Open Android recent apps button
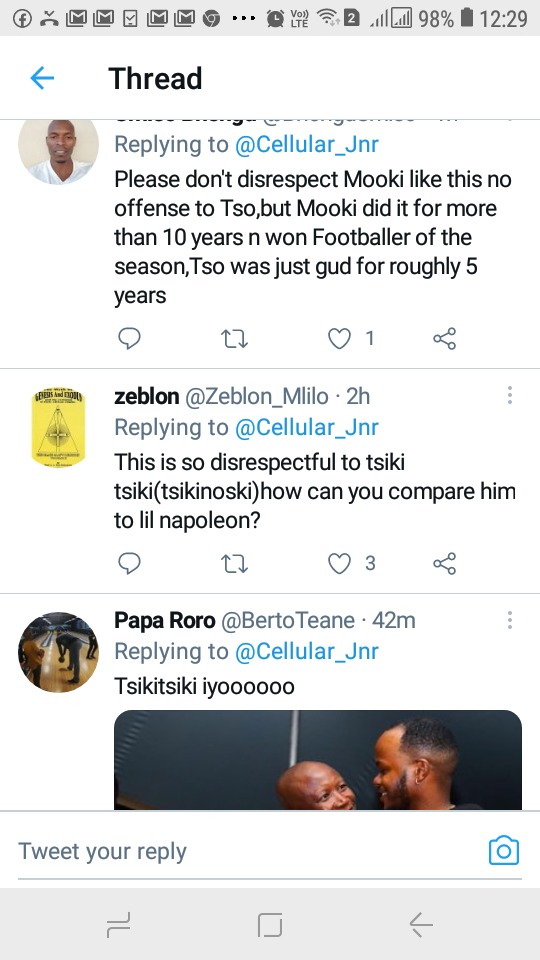540x960 pixels. click(x=118, y=924)
